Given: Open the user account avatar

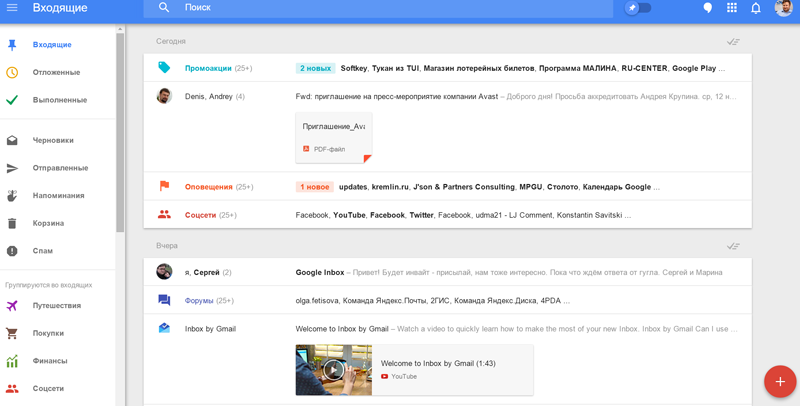Looking at the screenshot, I should point(783,8).
